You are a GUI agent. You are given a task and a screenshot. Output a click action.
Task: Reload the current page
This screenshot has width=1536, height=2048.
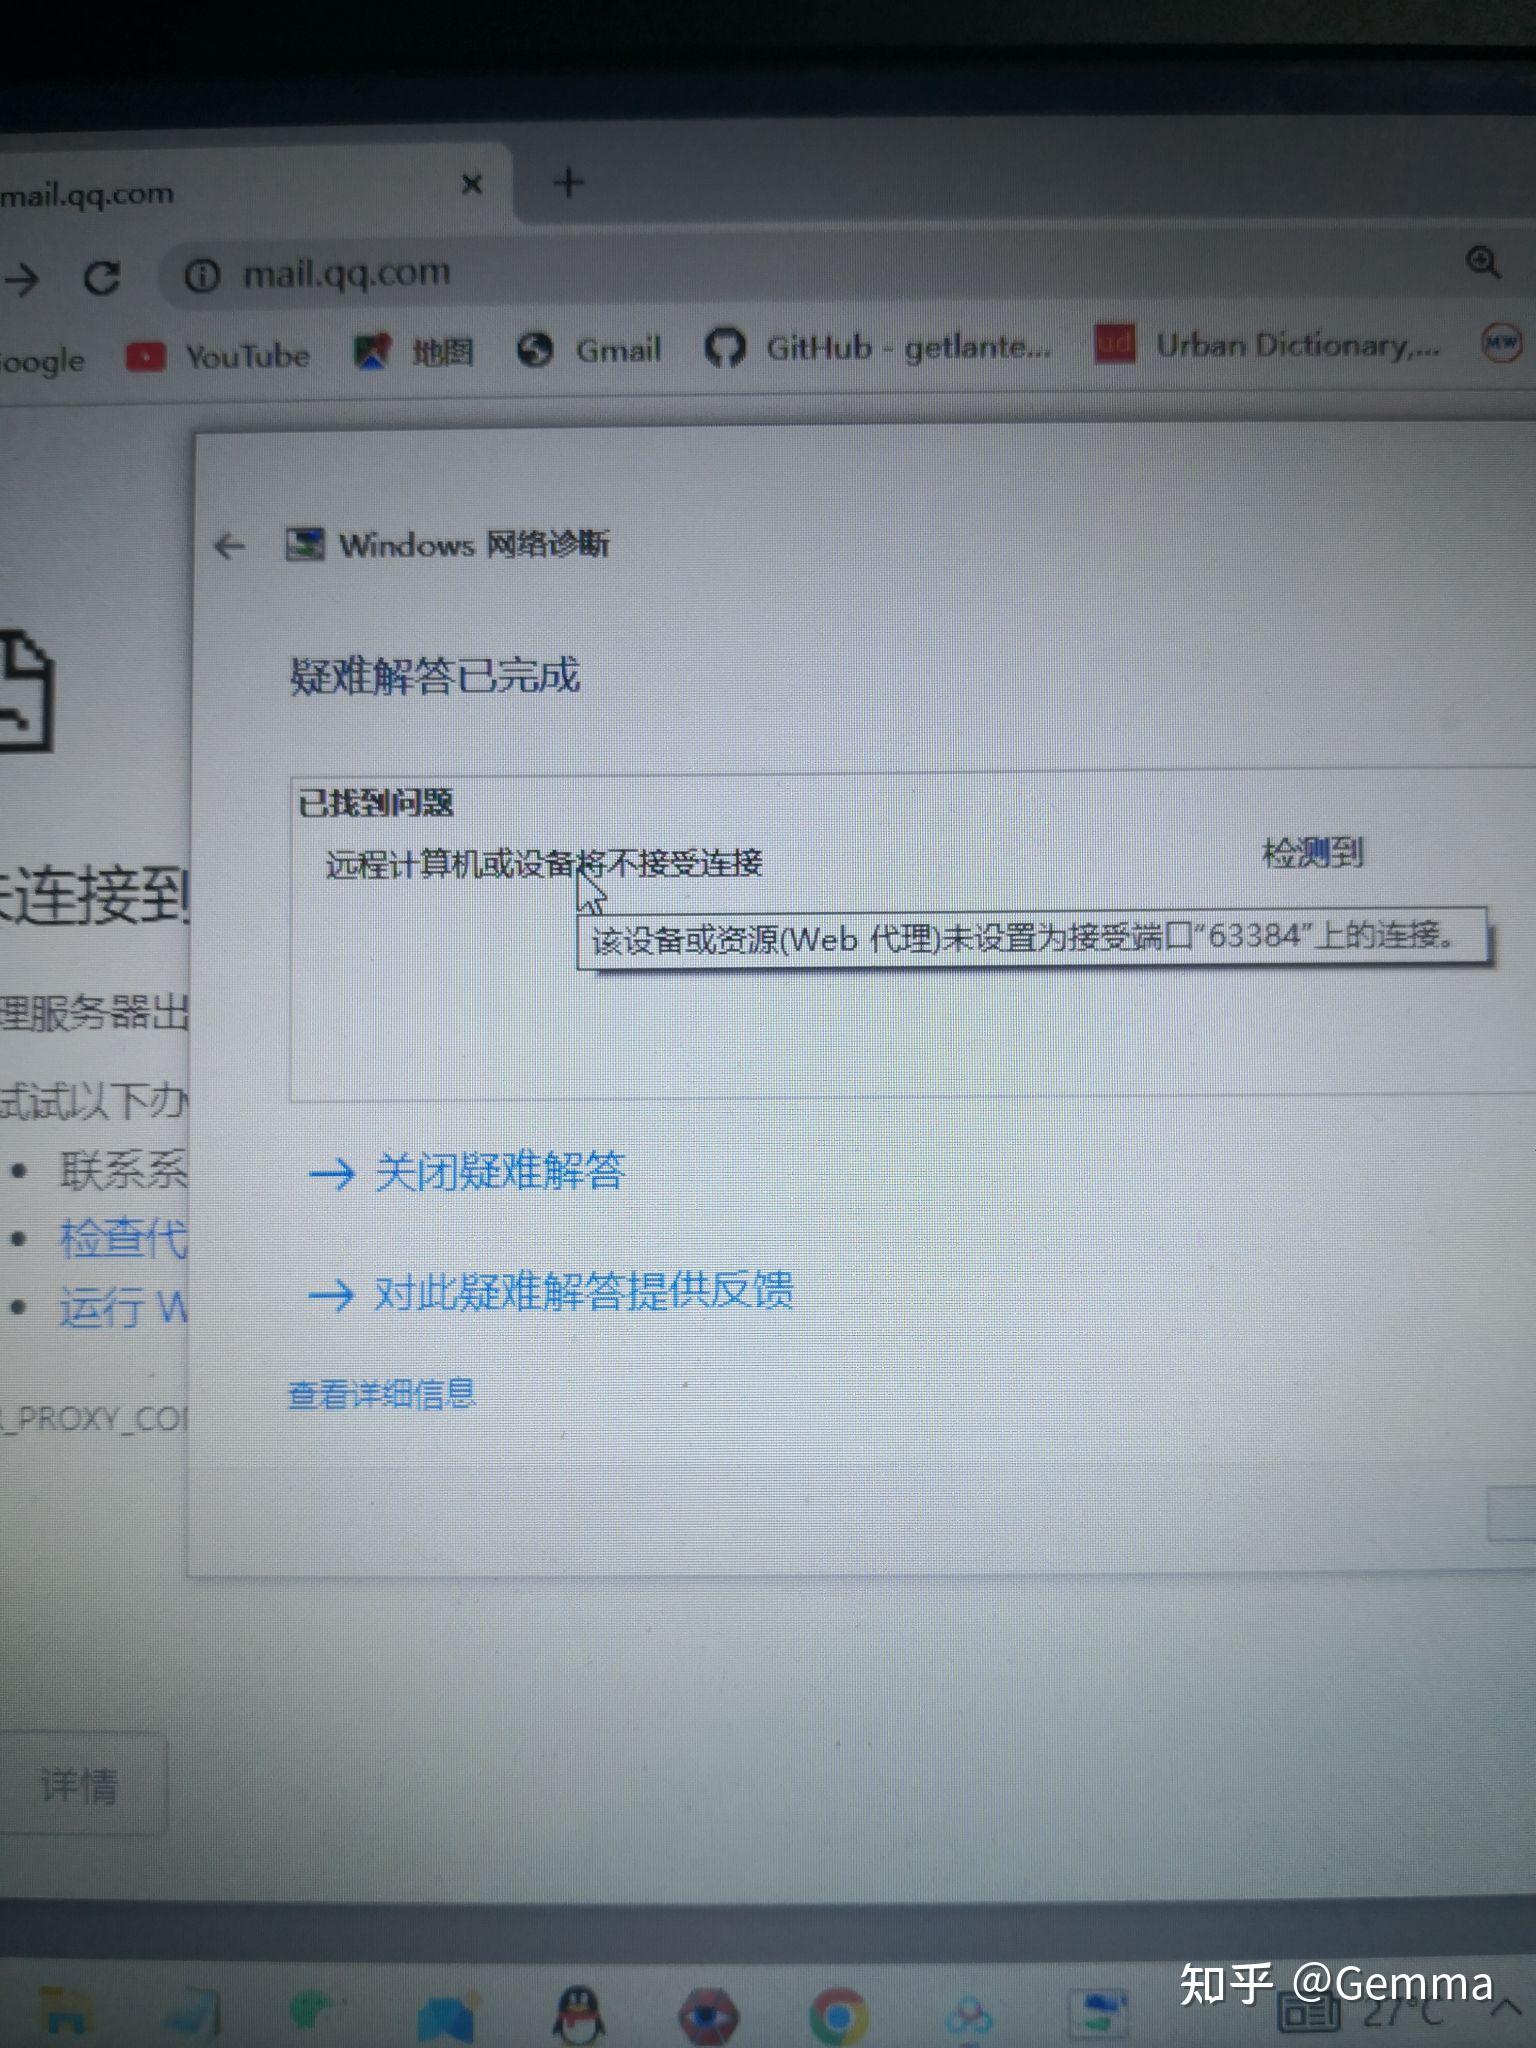101,277
